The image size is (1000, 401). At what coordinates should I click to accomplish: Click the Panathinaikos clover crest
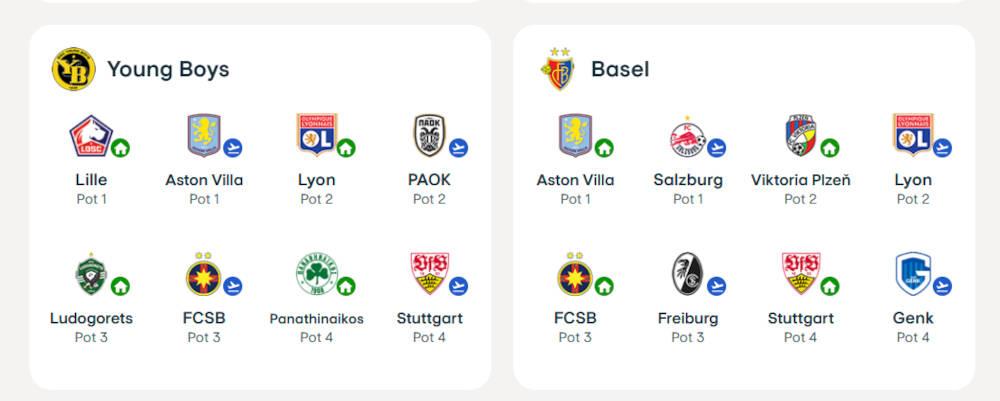click(x=316, y=273)
